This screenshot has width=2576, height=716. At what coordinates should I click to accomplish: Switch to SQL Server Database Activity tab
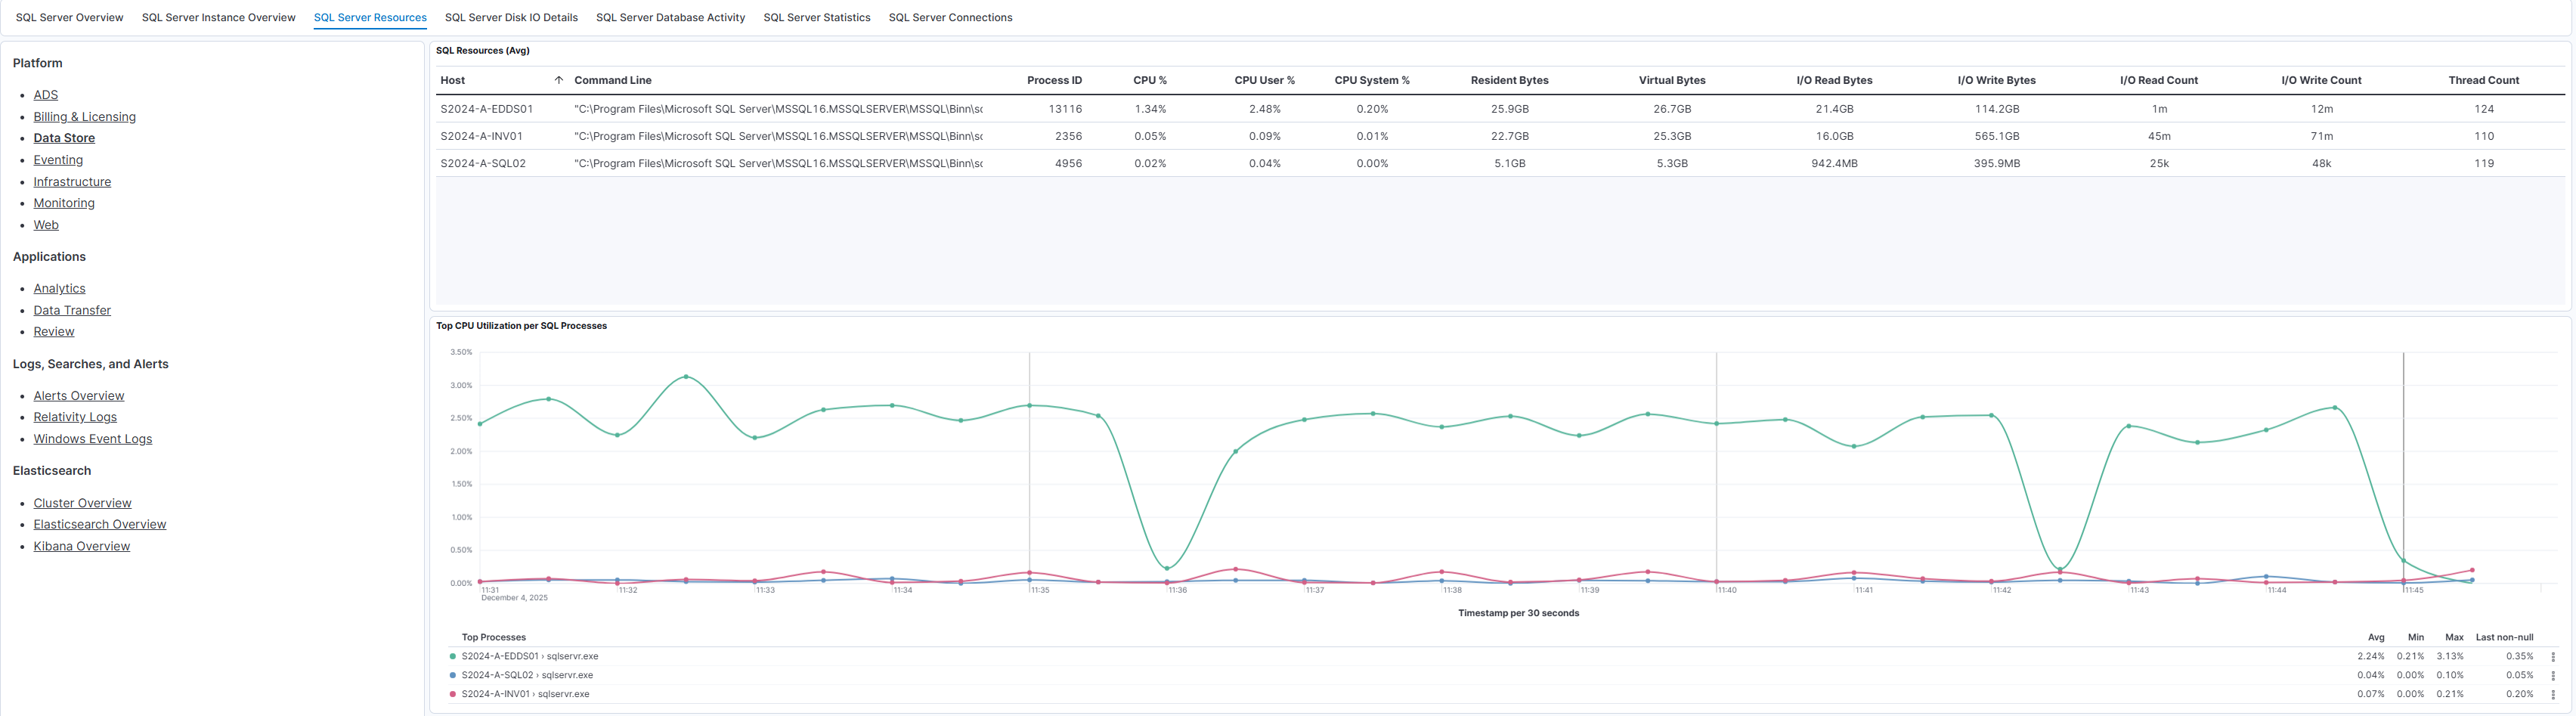tap(670, 17)
